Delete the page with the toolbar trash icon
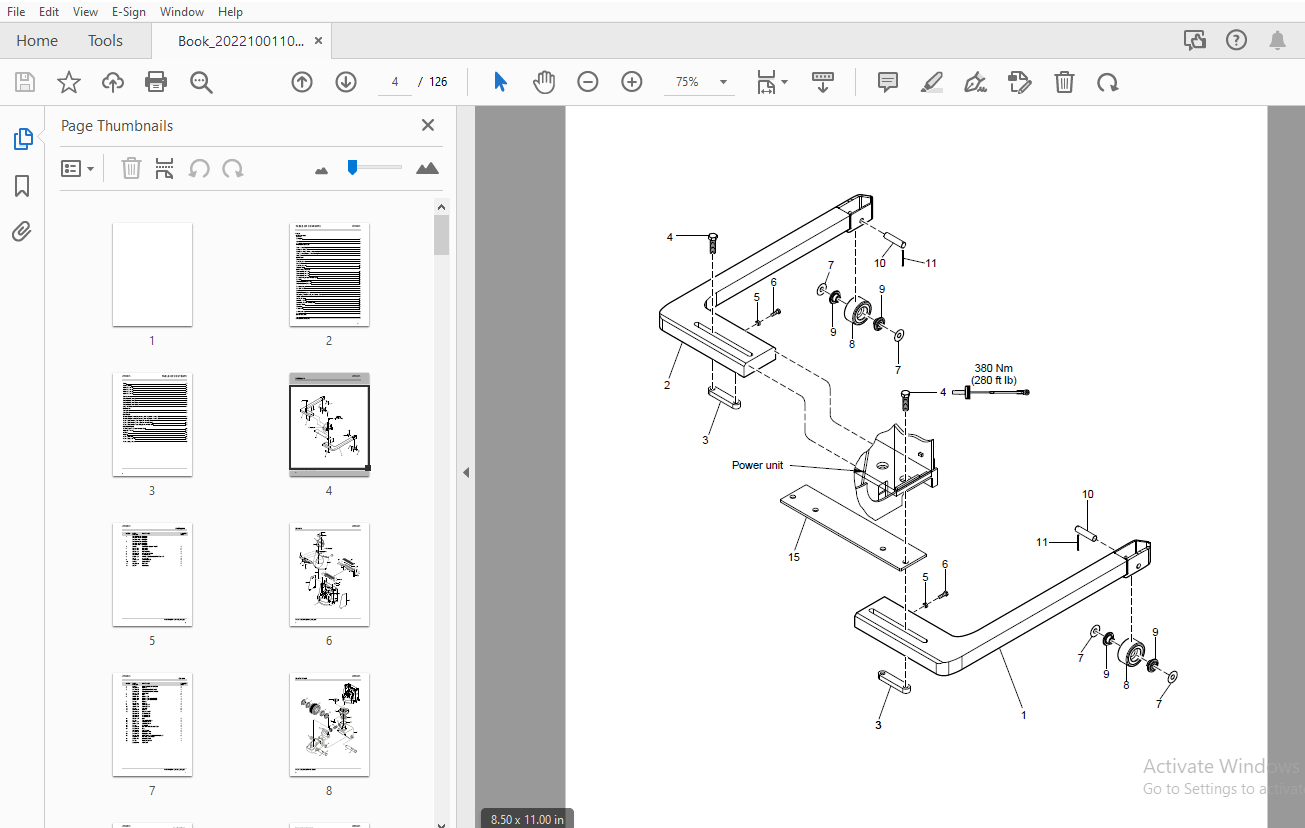 click(1064, 82)
